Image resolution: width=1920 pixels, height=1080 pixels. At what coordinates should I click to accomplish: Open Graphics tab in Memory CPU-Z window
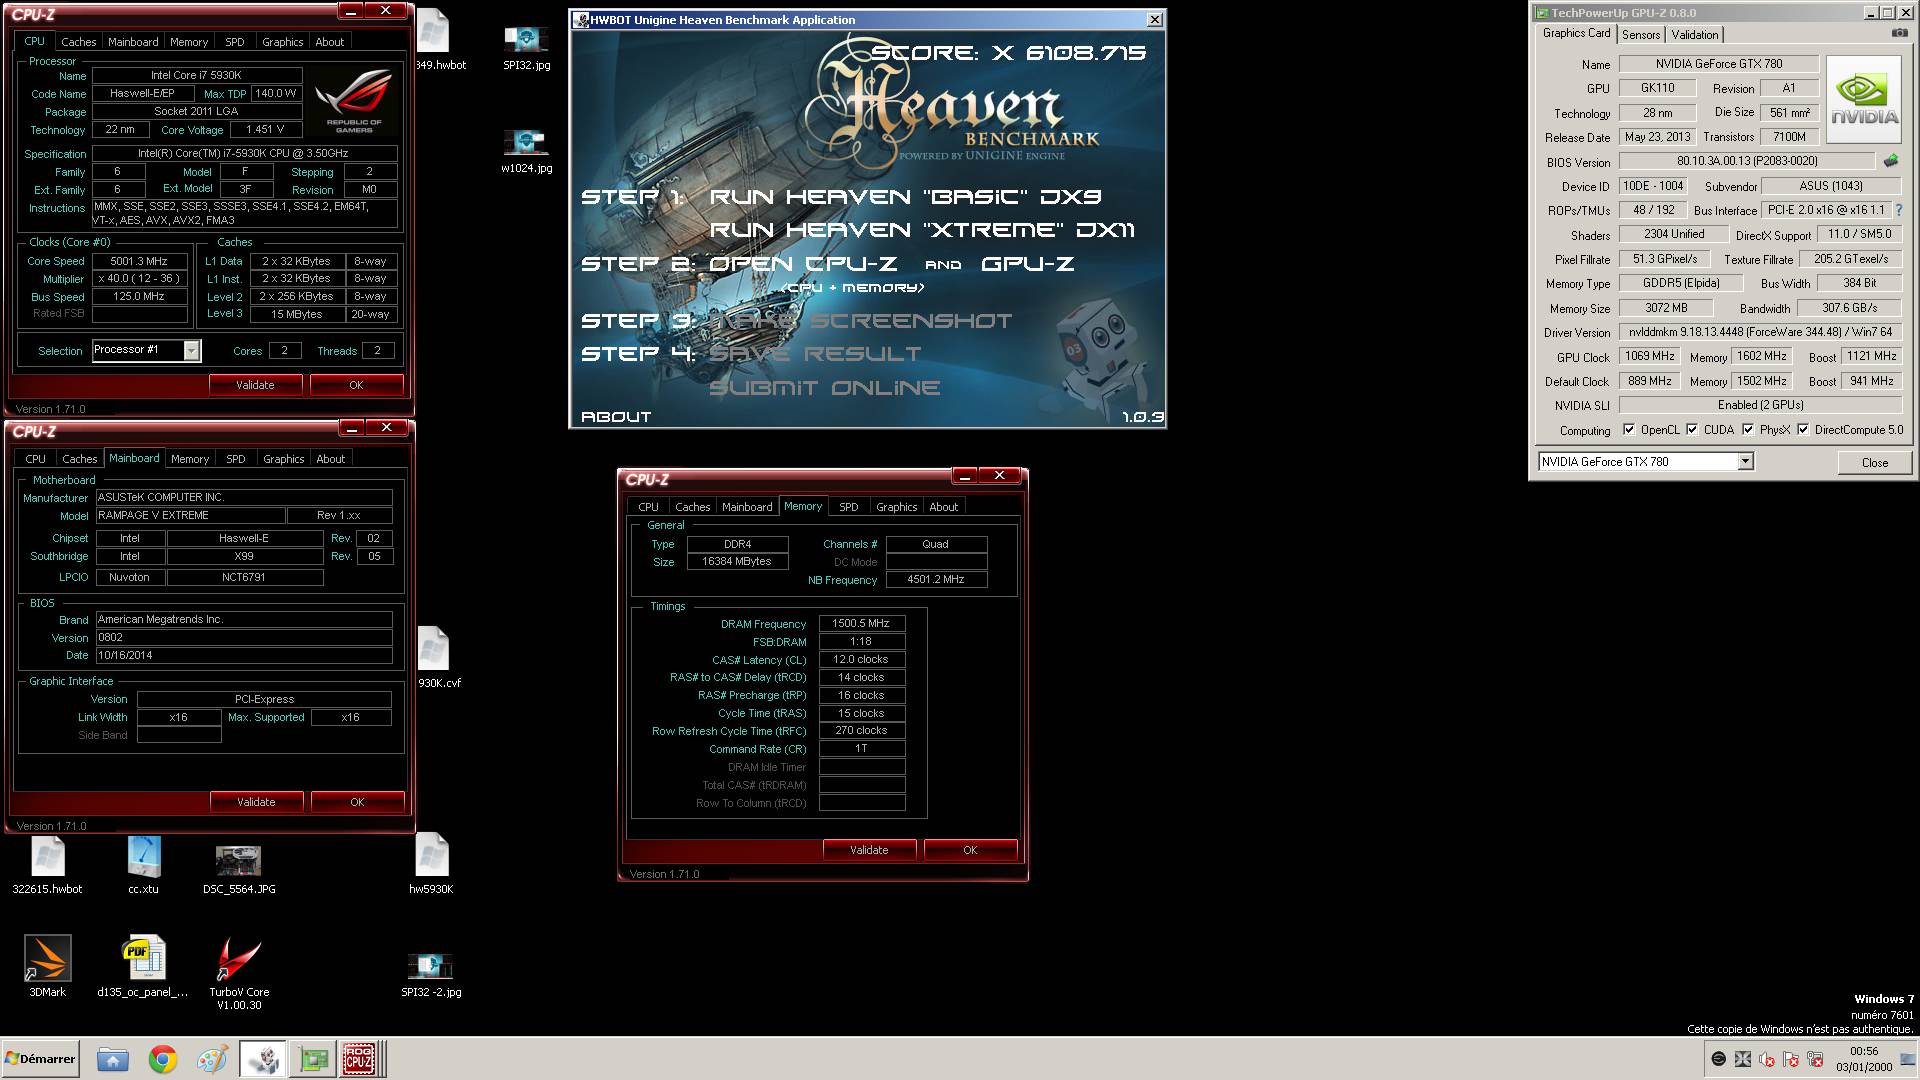click(x=896, y=507)
